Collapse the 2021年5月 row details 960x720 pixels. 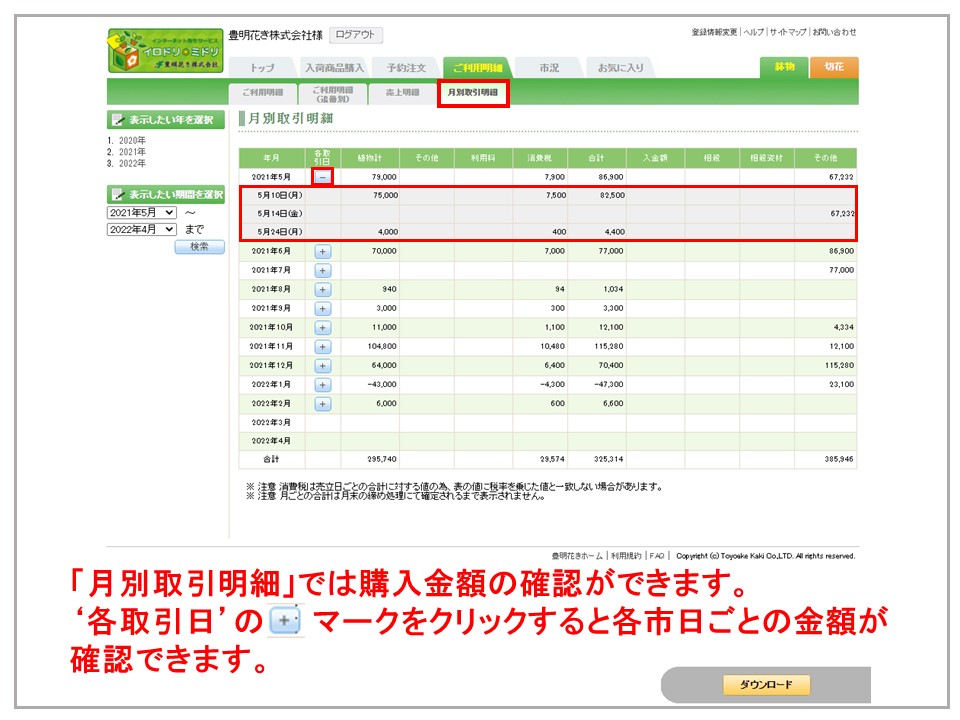coord(322,176)
